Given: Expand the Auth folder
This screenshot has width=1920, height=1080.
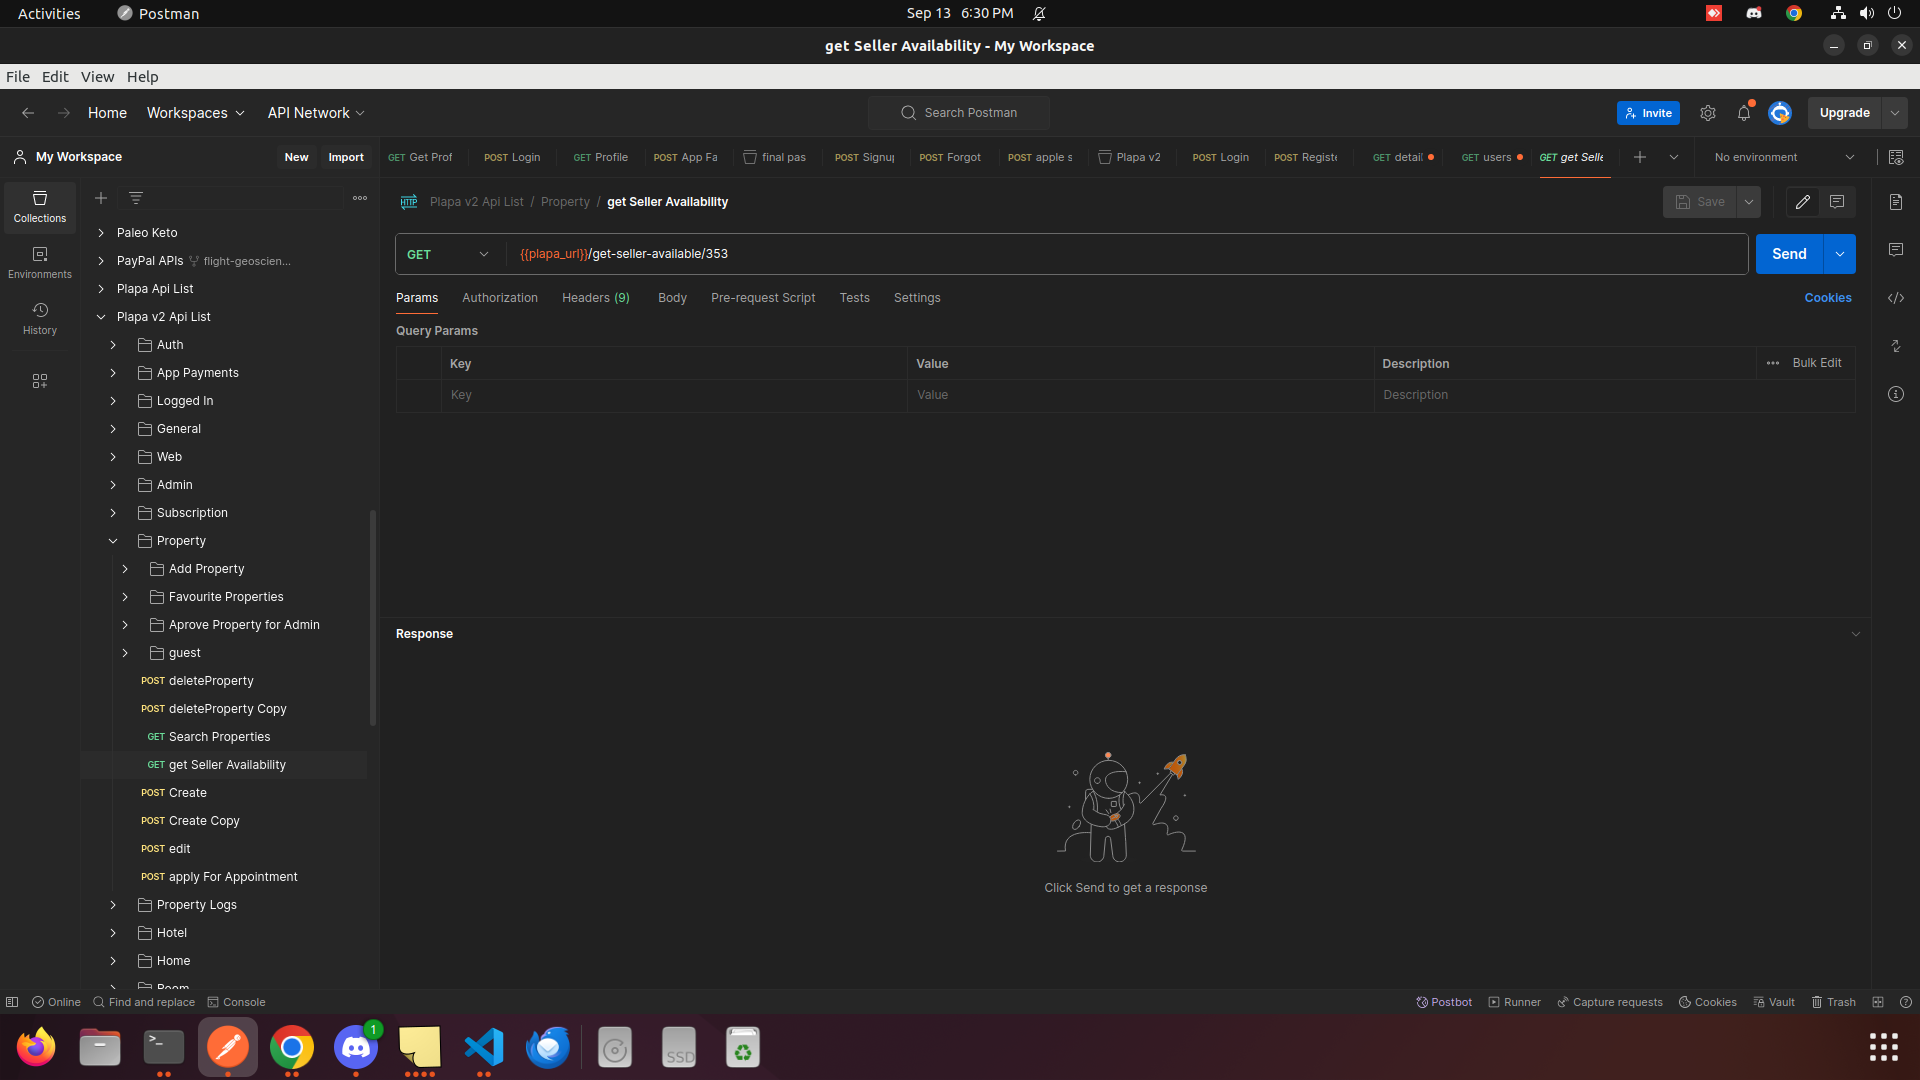Looking at the screenshot, I should tap(113, 345).
